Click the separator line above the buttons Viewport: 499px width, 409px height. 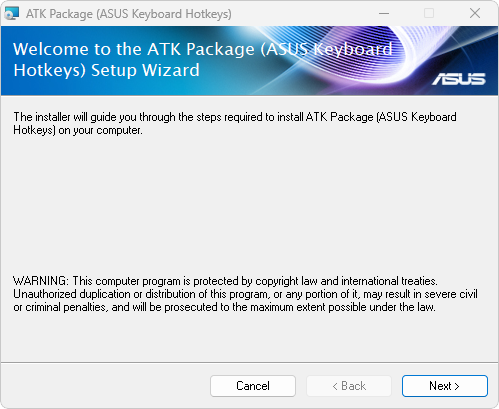point(249,362)
